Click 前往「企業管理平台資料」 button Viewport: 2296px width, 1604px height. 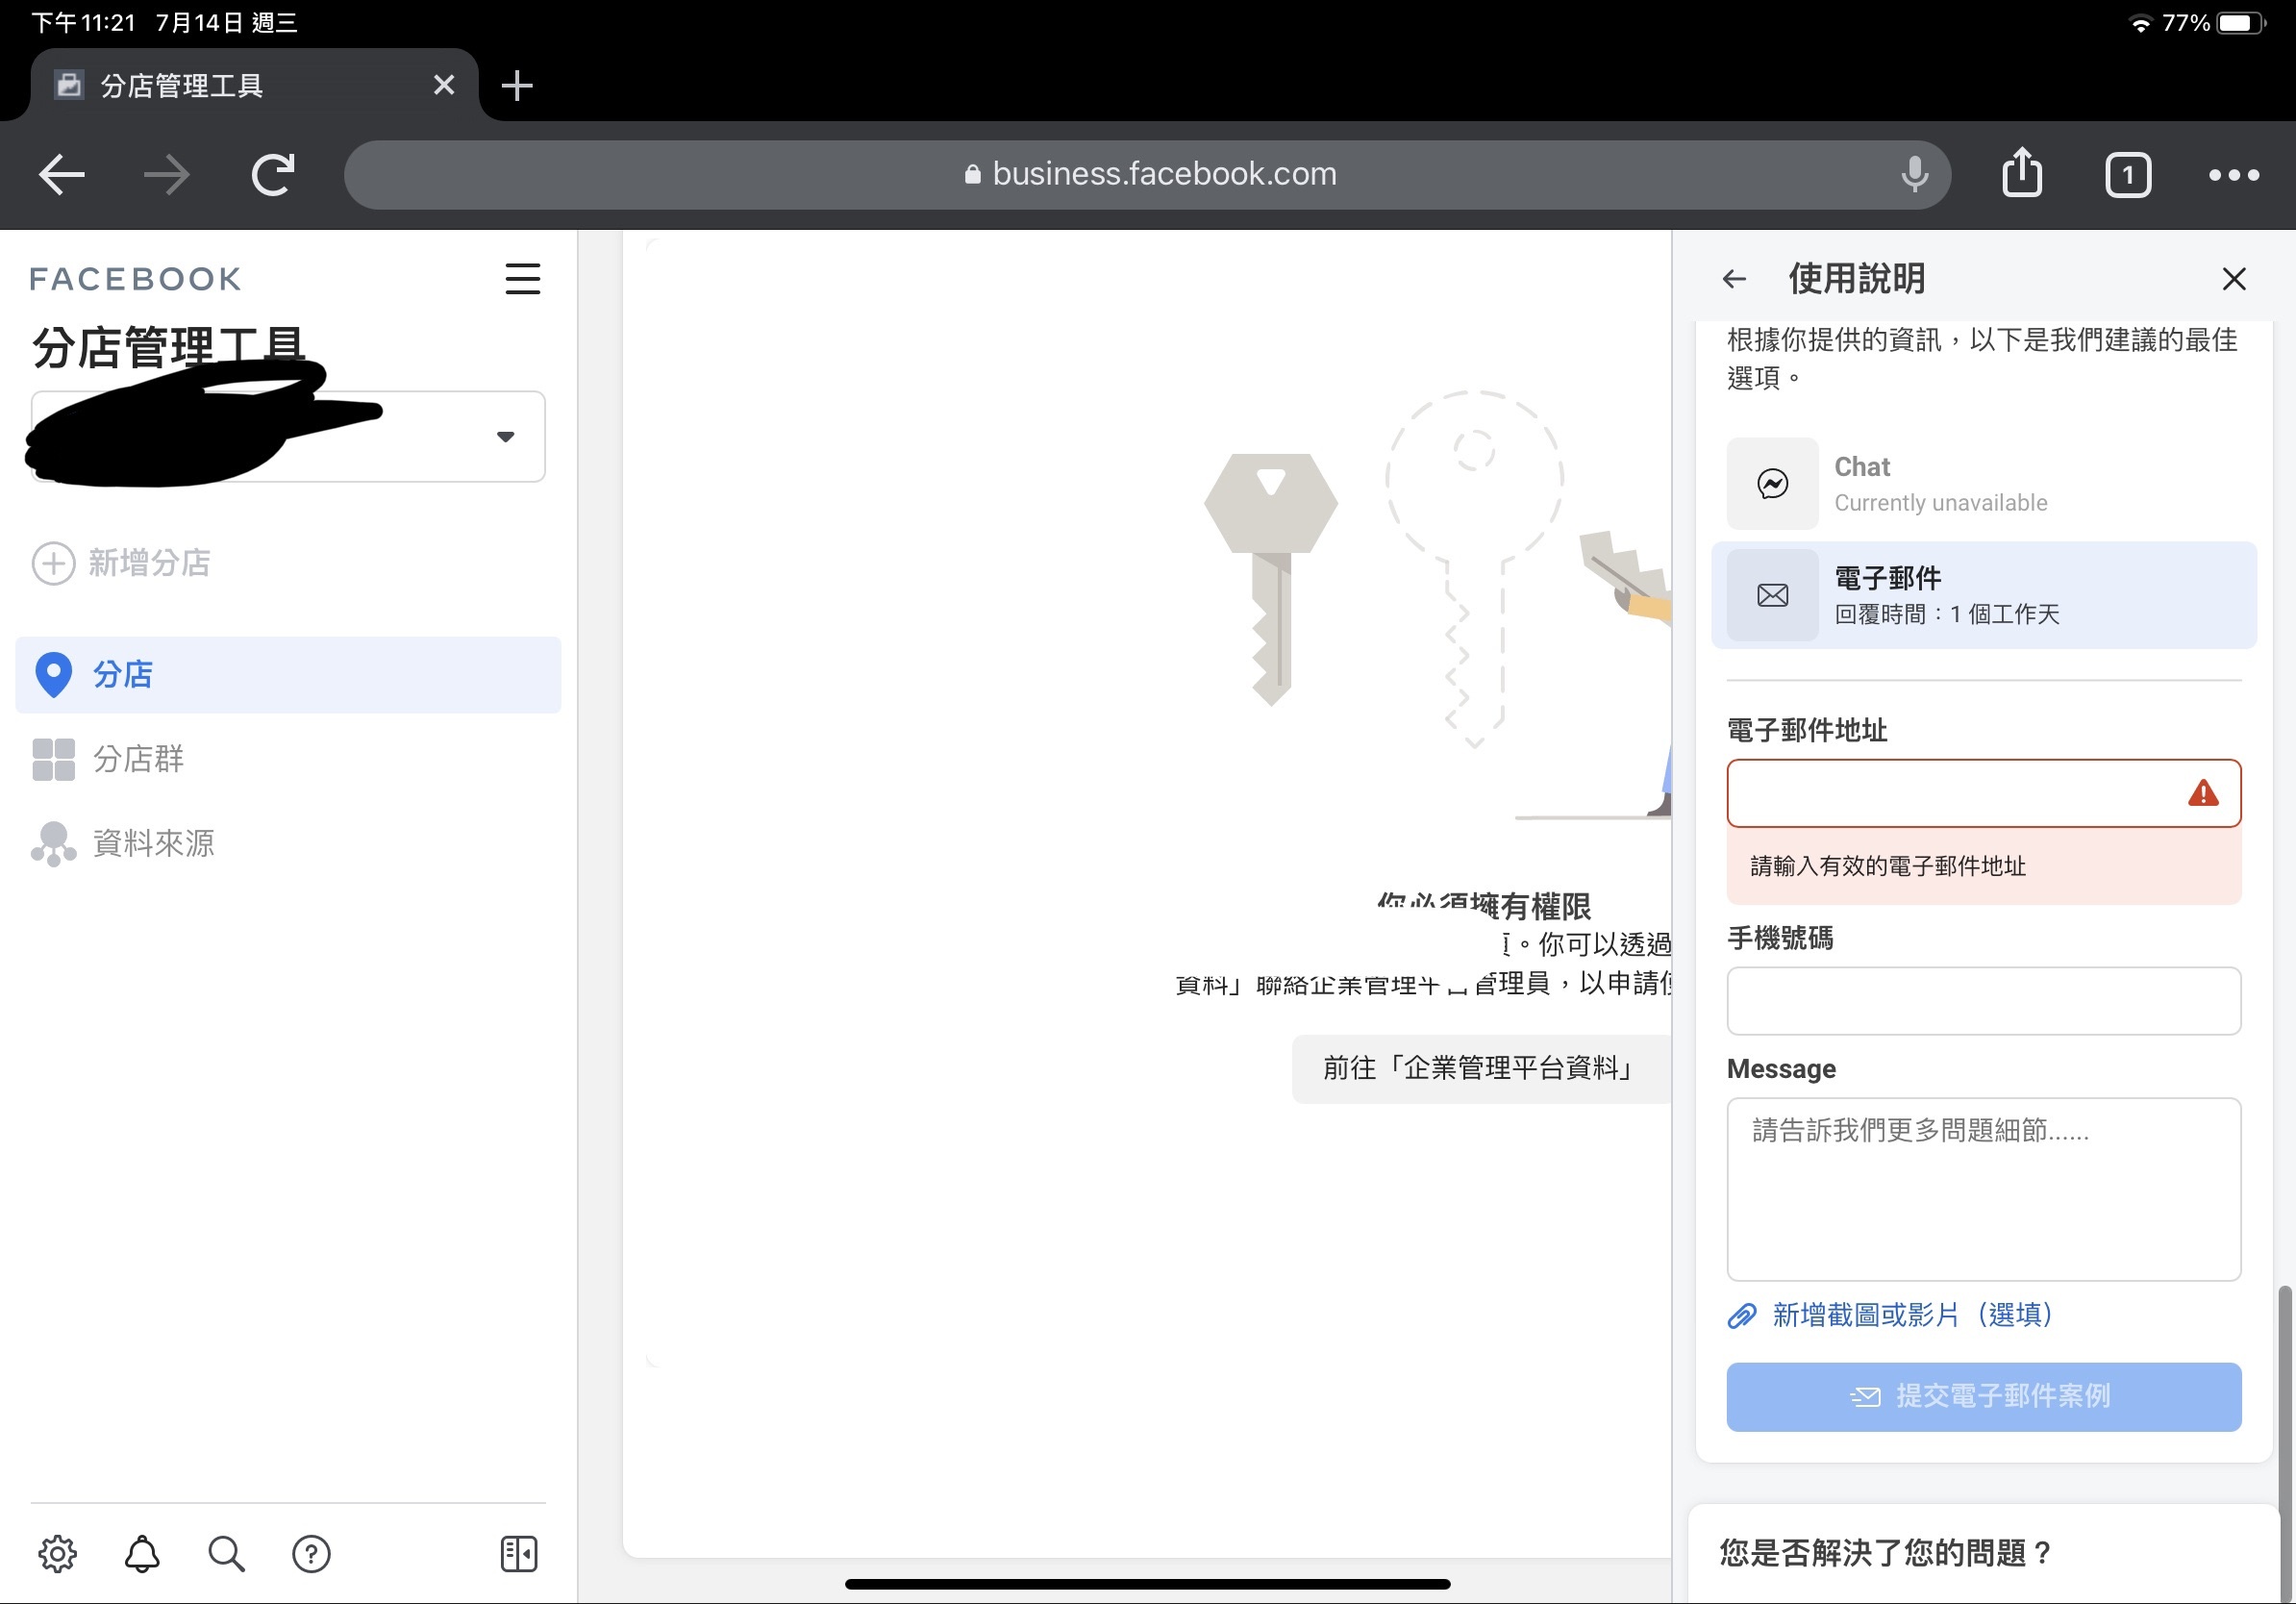click(x=1481, y=1069)
